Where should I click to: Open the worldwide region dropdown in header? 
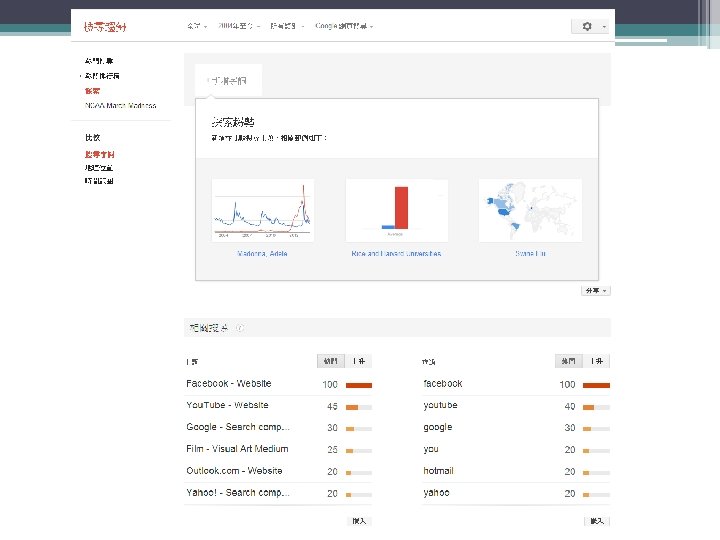197,26
